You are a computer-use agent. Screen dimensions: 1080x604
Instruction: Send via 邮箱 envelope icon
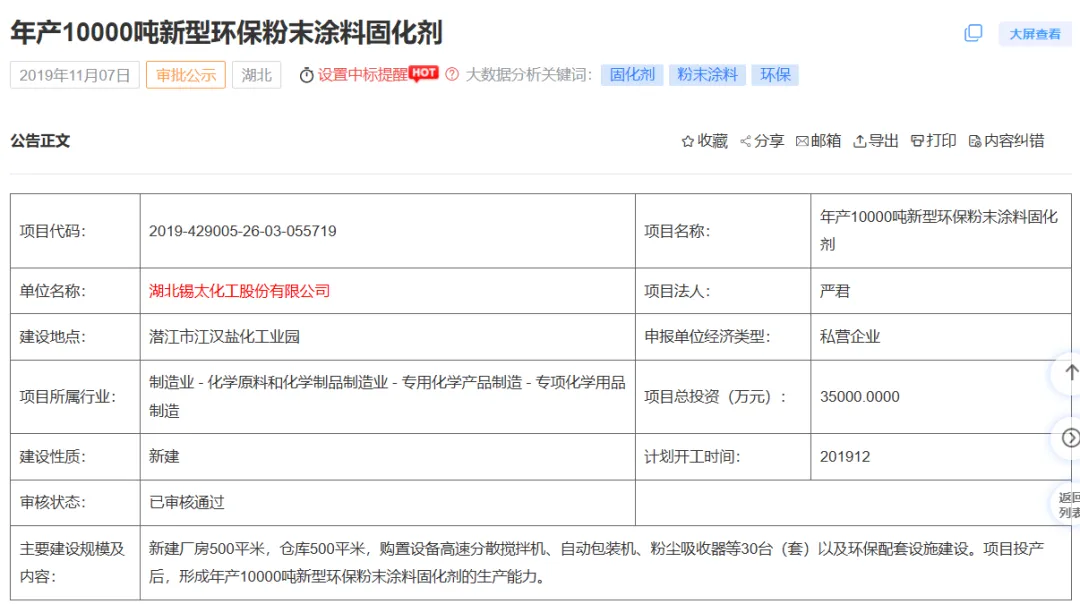802,142
